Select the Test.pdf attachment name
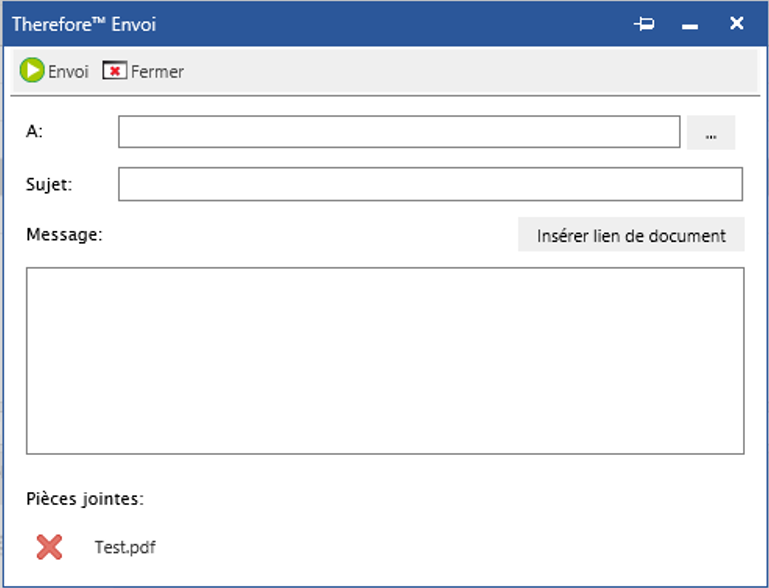The height and width of the screenshot is (588, 769). pos(125,547)
